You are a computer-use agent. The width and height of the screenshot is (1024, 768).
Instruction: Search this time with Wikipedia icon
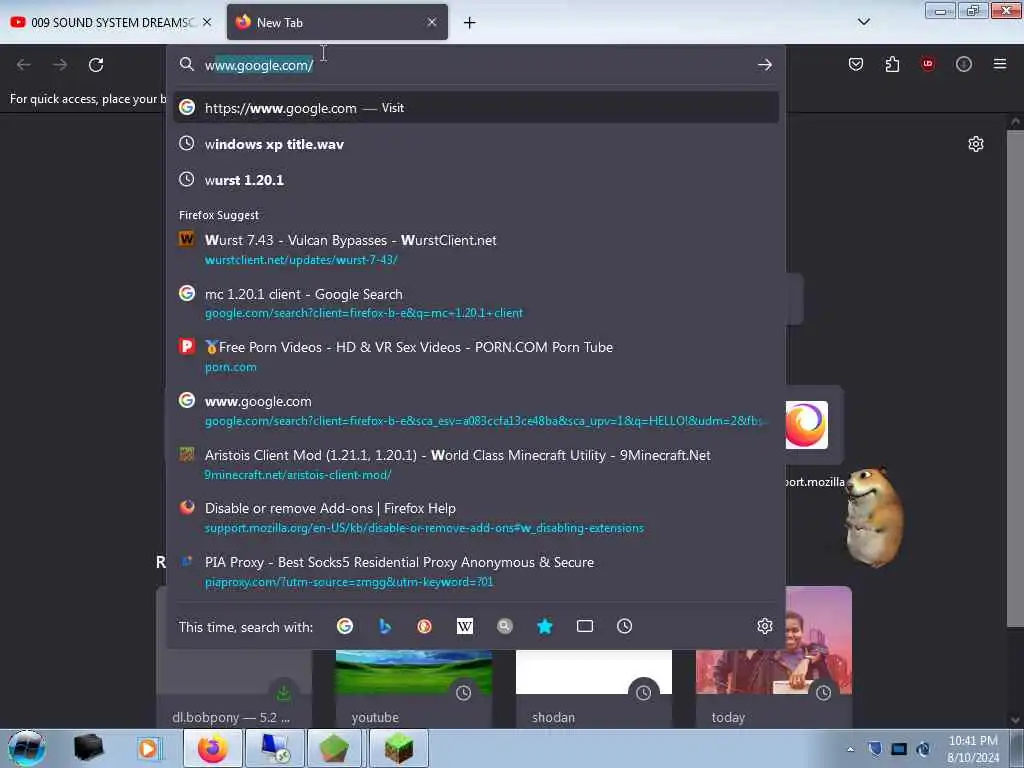tap(464, 626)
